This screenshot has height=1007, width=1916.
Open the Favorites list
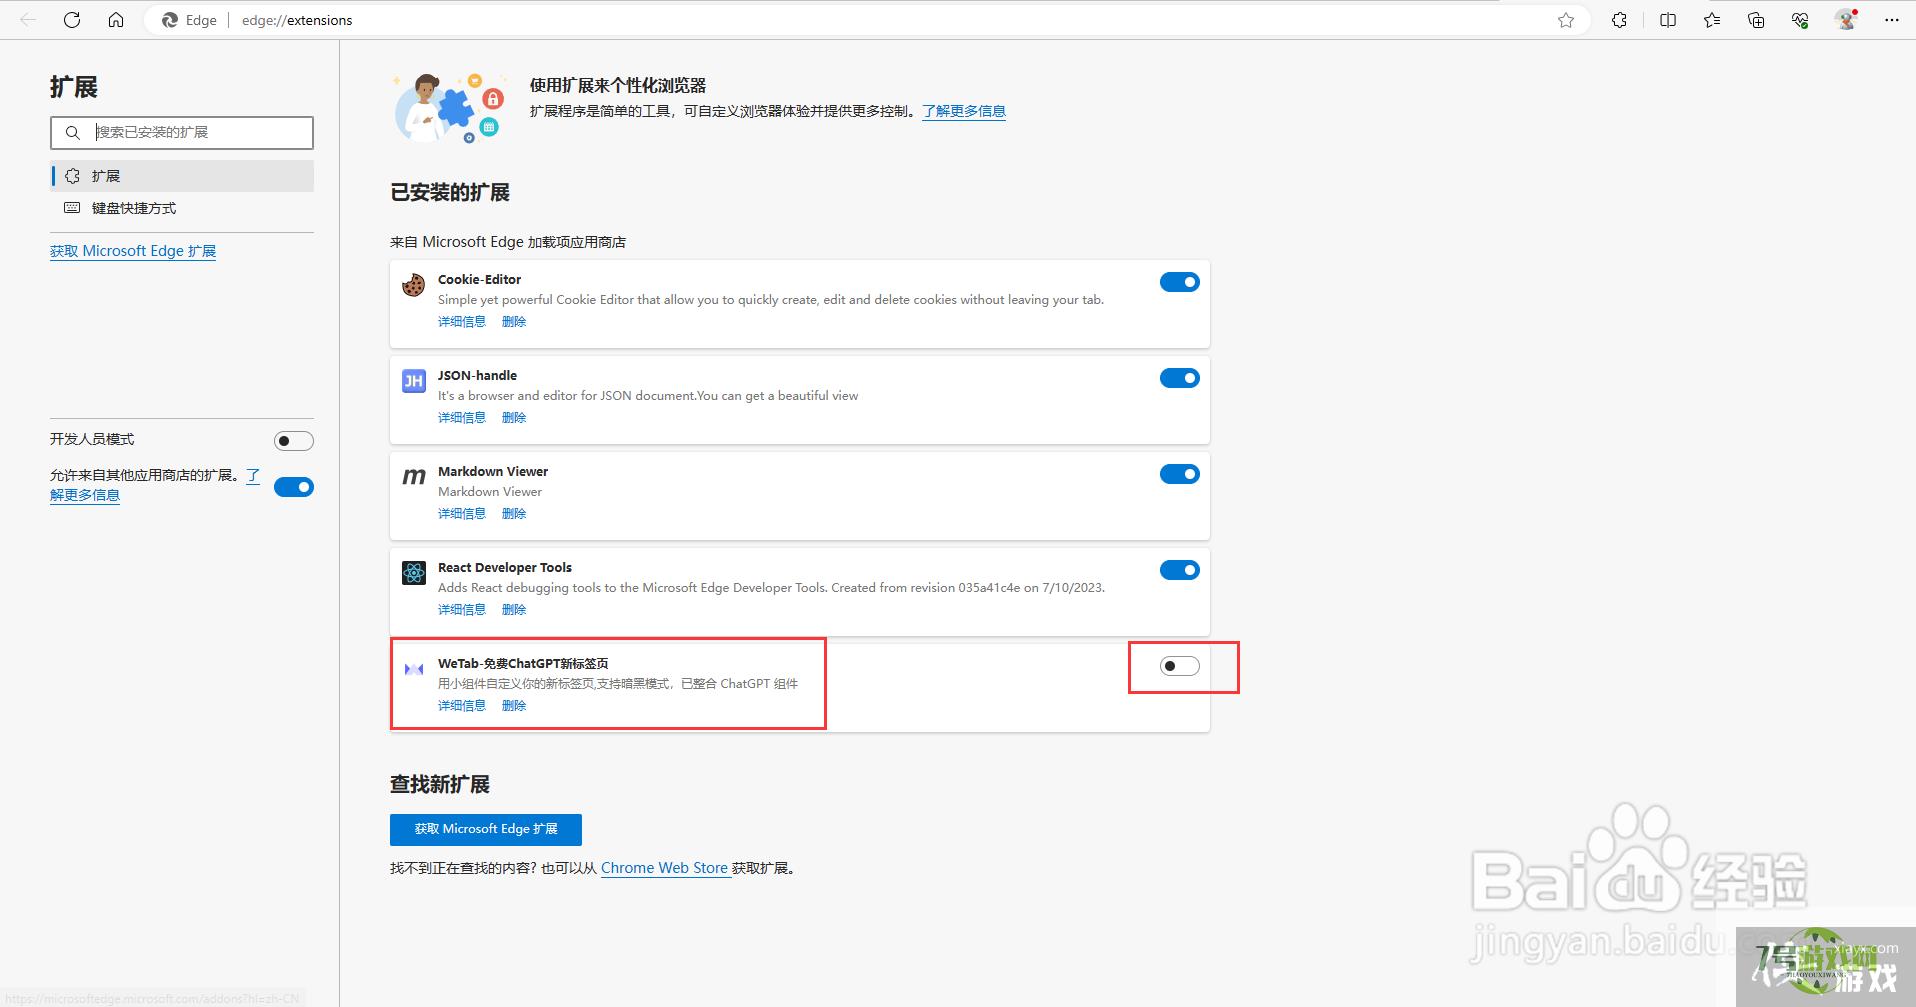click(1712, 20)
